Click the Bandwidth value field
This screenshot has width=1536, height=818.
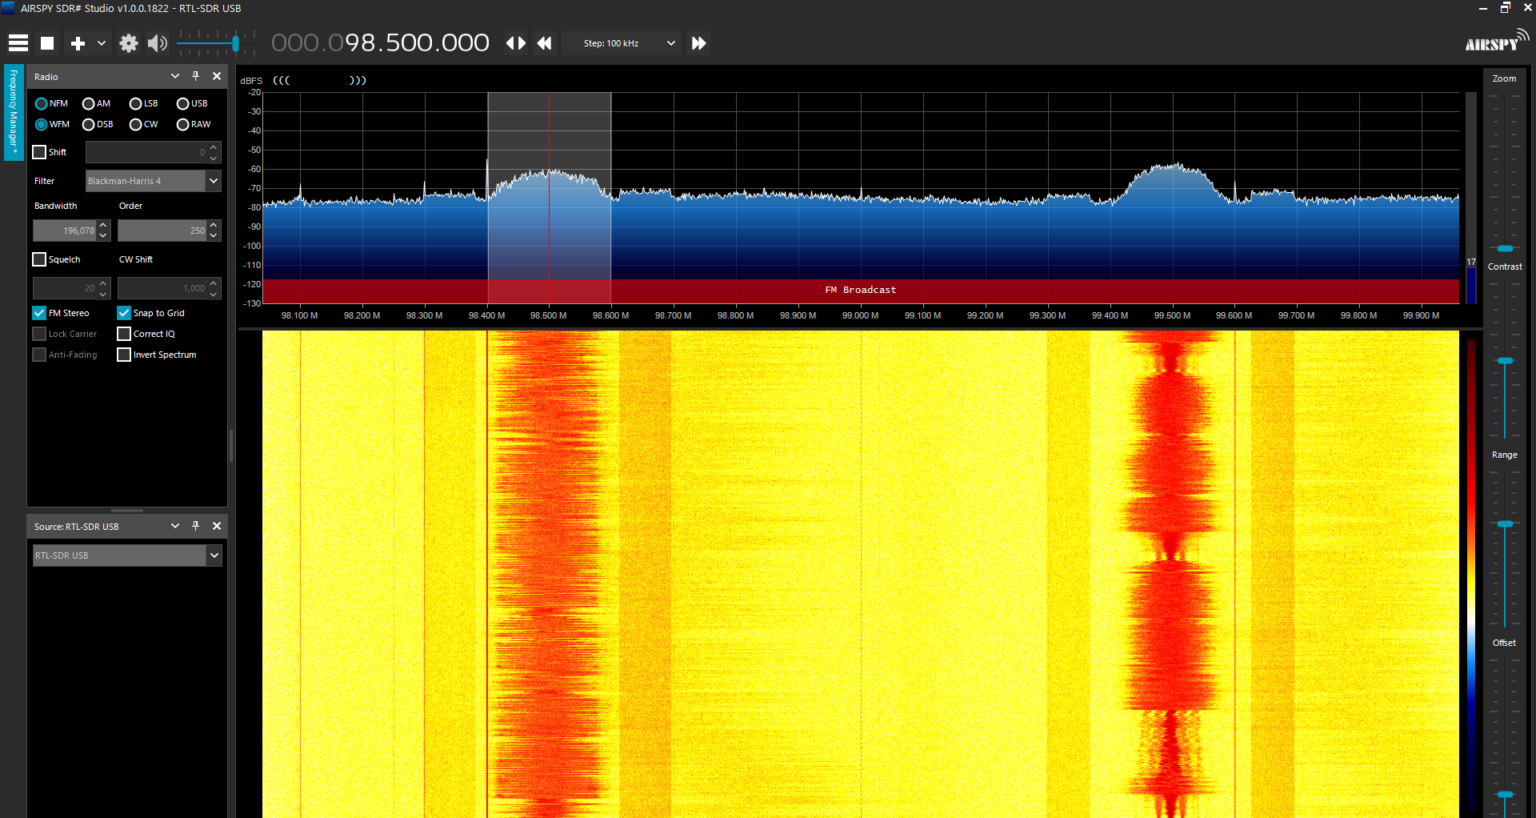(65, 231)
